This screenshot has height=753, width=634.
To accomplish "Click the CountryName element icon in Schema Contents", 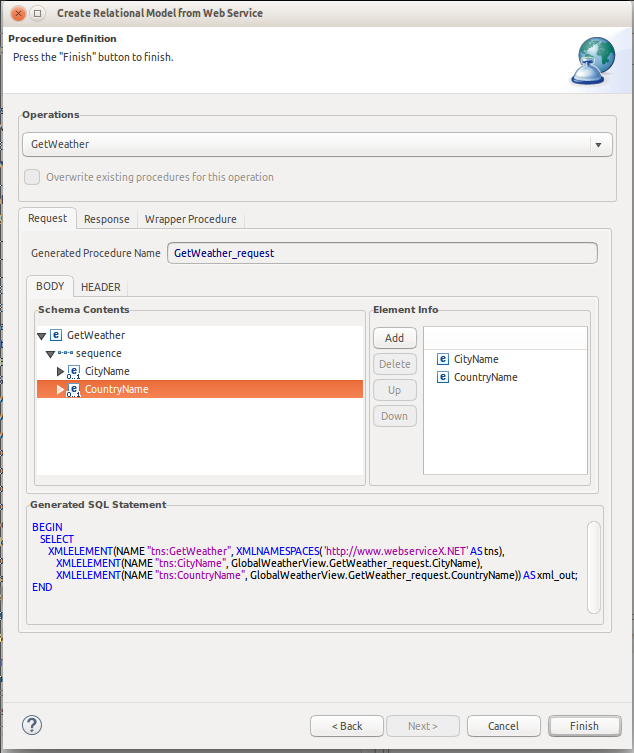I will point(74,390).
